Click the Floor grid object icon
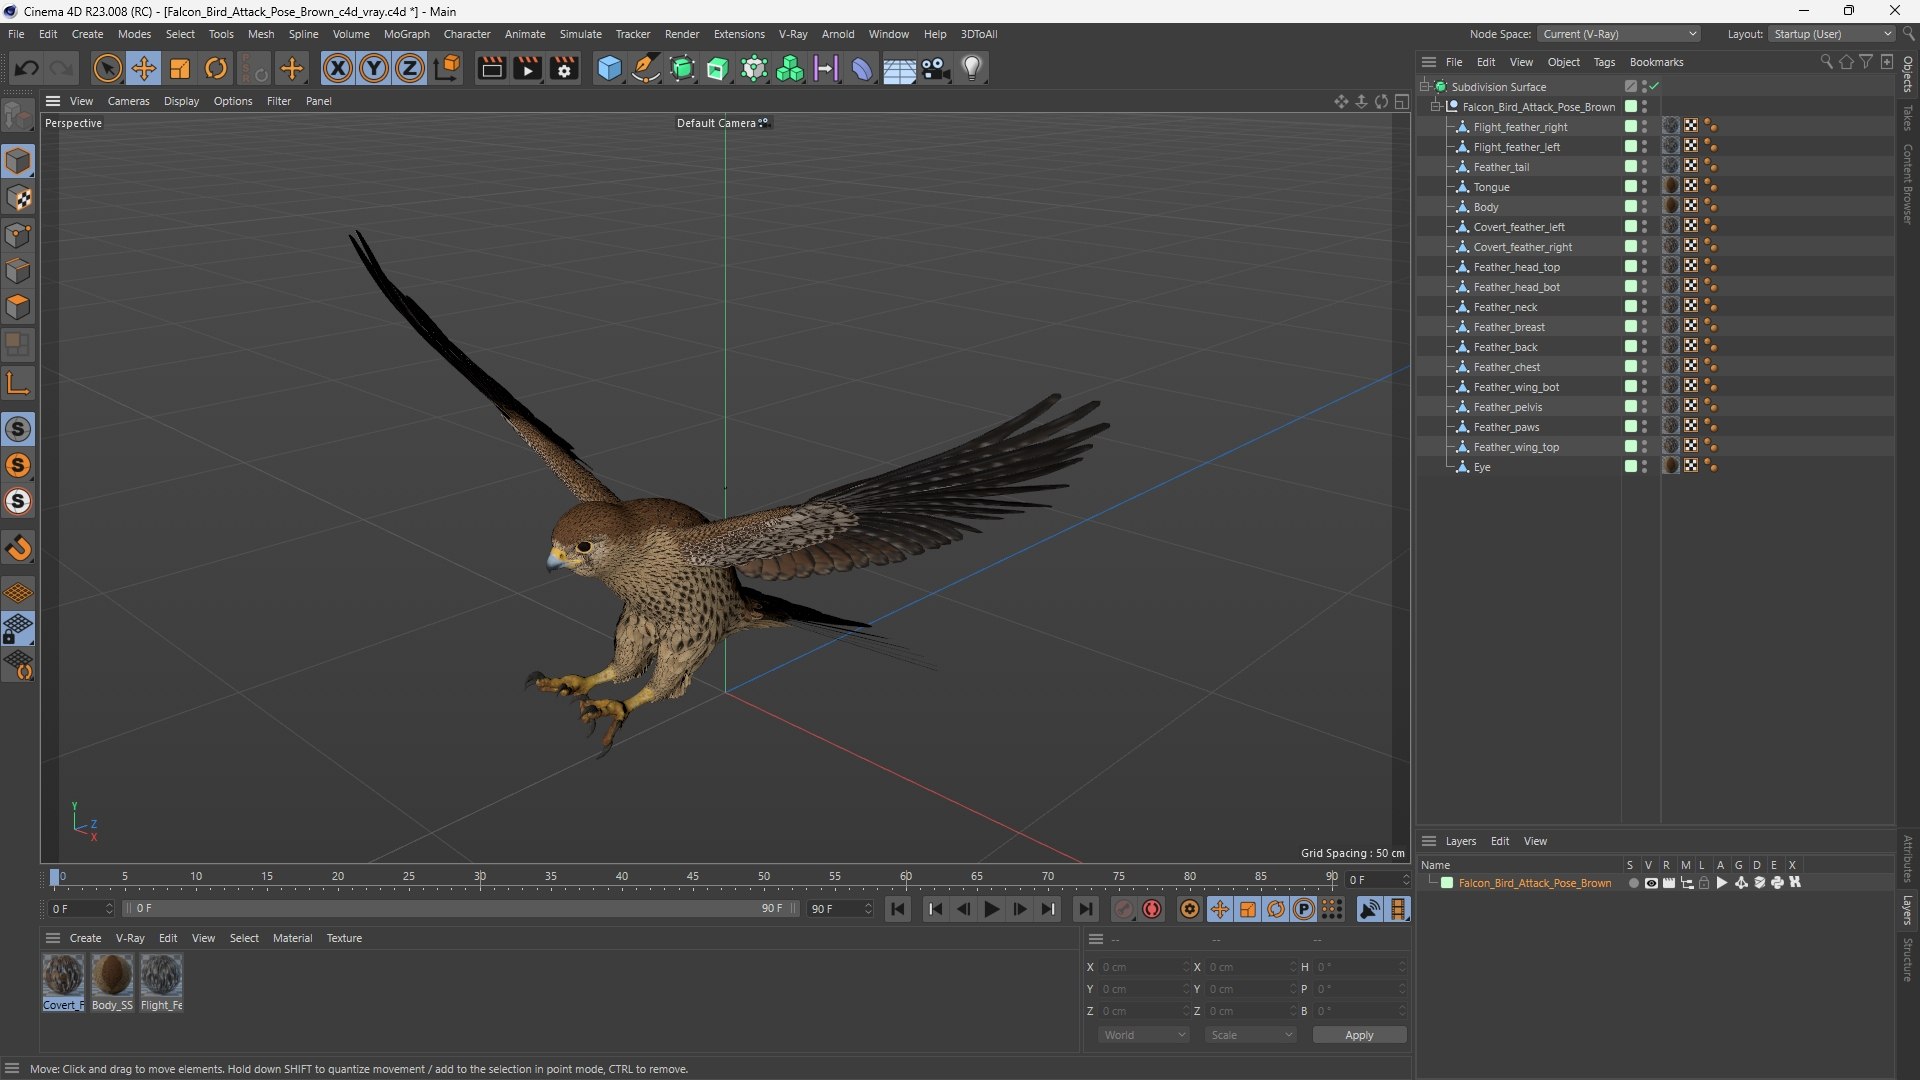Screen dimensions: 1920x1080 pyautogui.click(x=899, y=68)
